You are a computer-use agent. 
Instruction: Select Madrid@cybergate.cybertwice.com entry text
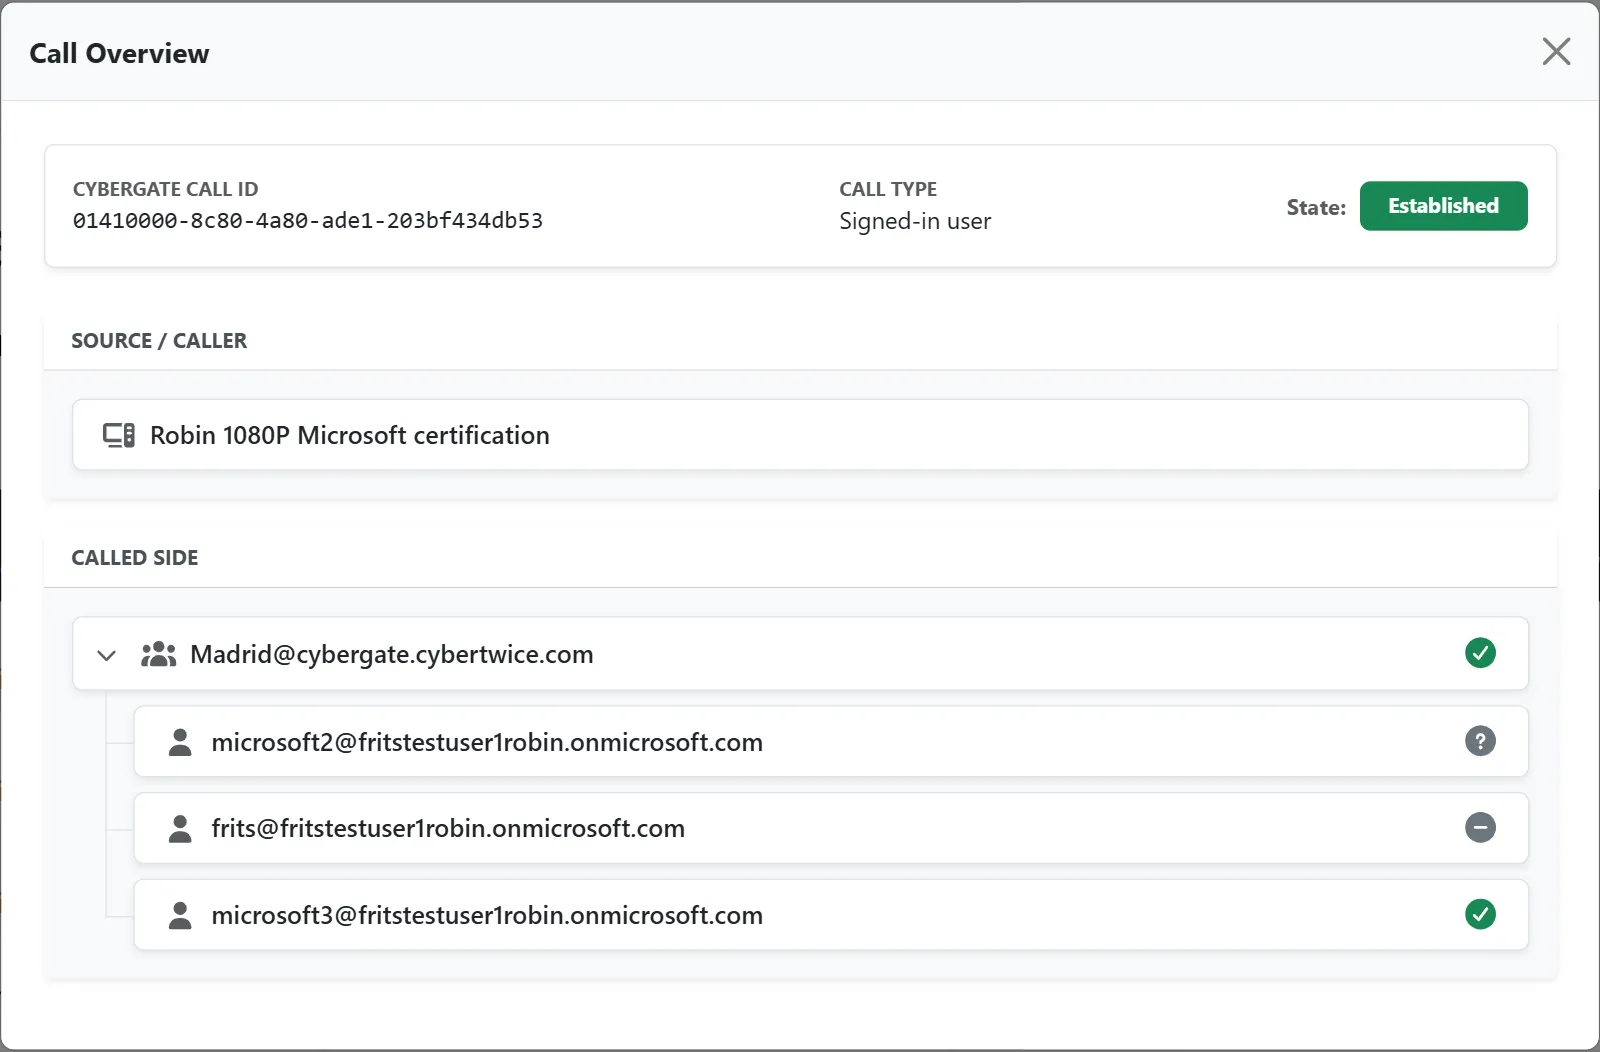(392, 654)
